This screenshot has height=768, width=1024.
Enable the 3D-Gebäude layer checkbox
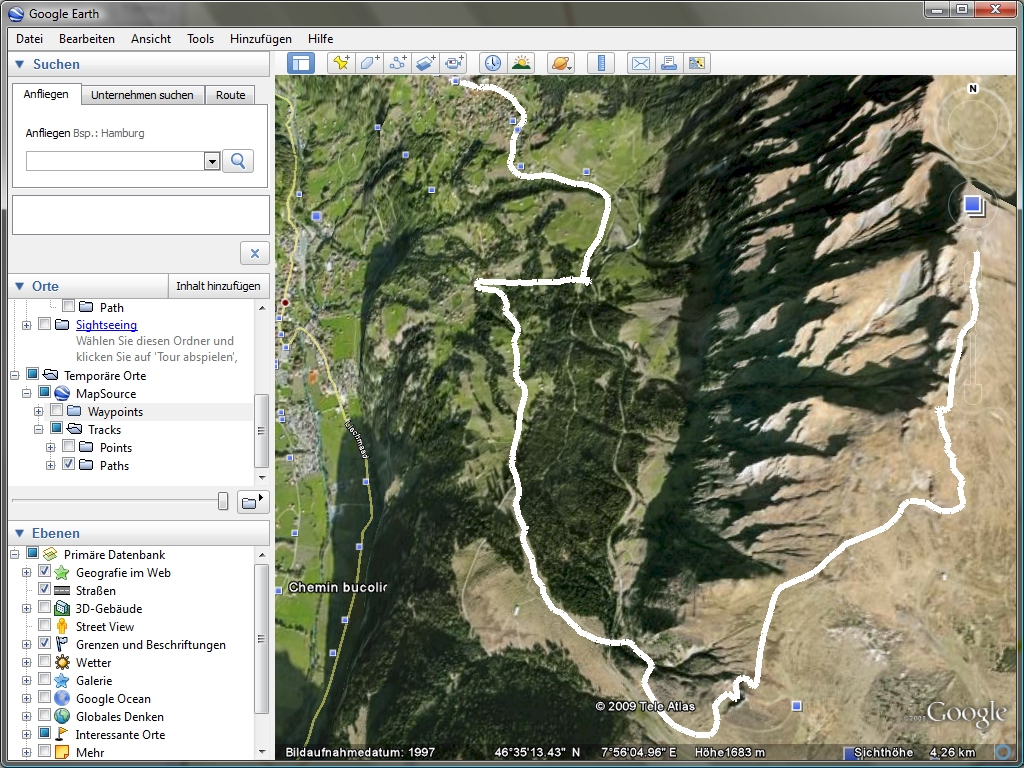44,607
